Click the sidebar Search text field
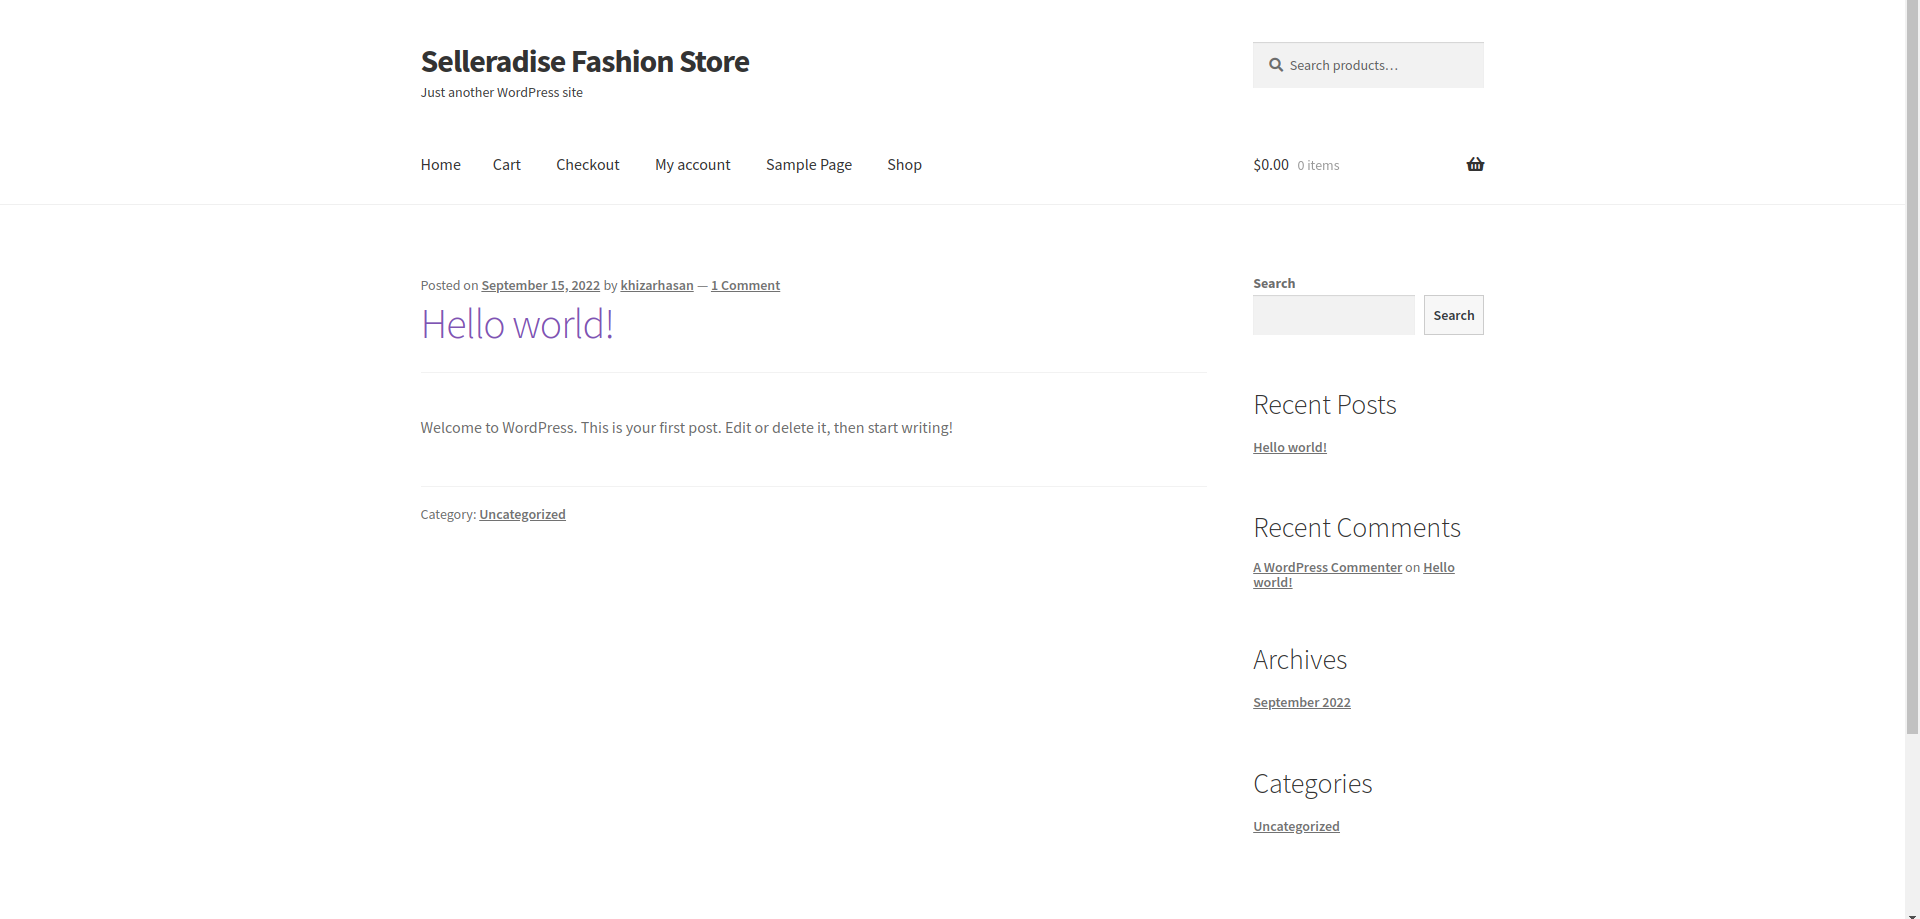The image size is (1920, 919). (1333, 315)
